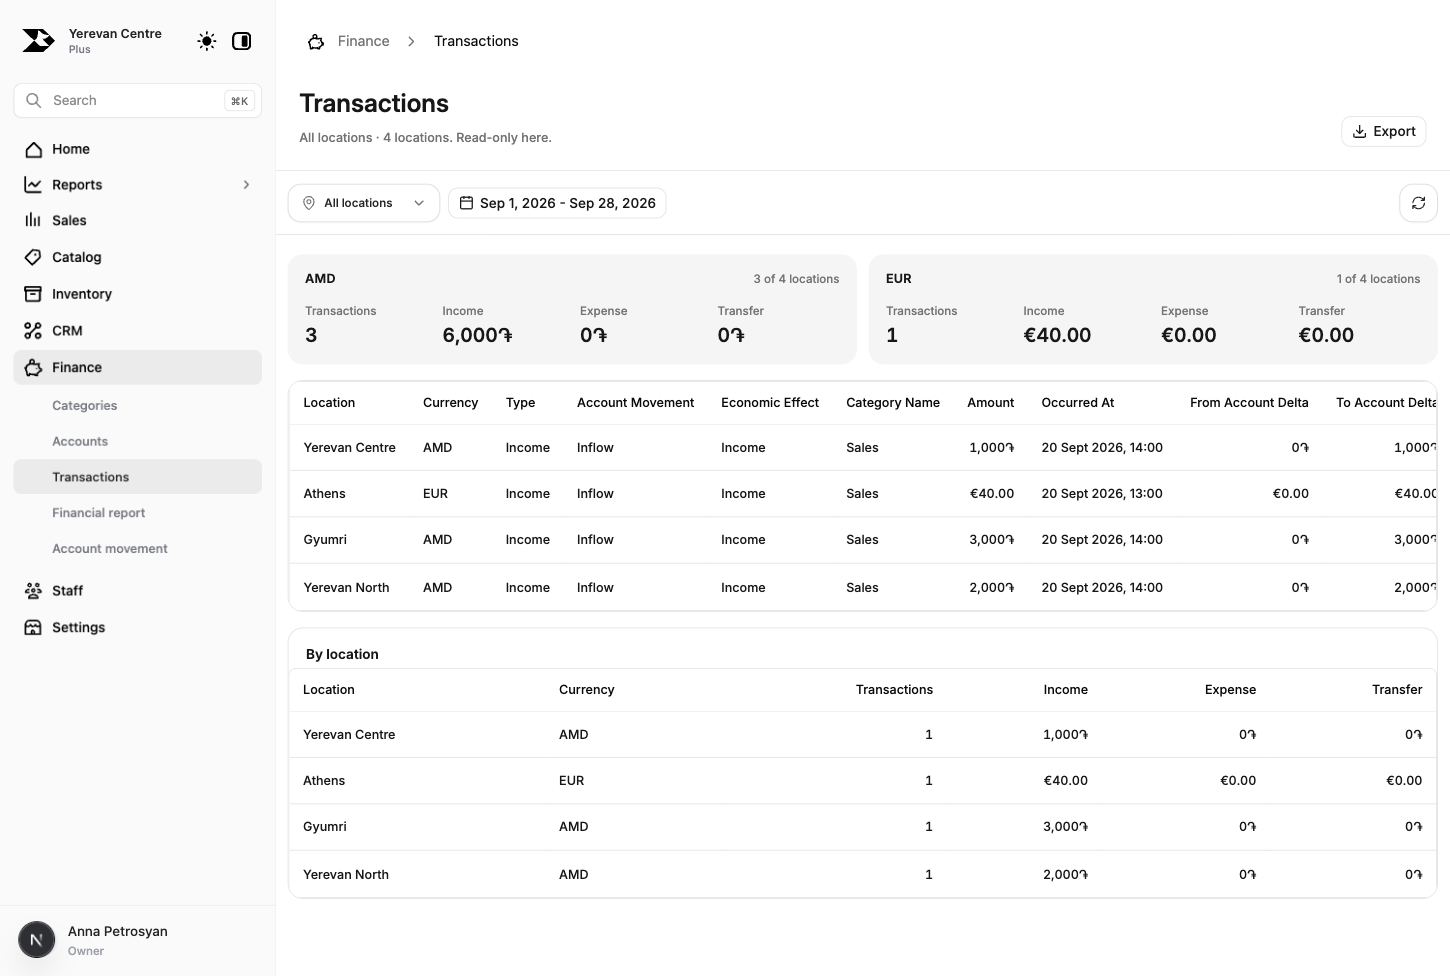1450x976 pixels.
Task: Open the Categories finance page
Action: pyautogui.click(x=85, y=406)
